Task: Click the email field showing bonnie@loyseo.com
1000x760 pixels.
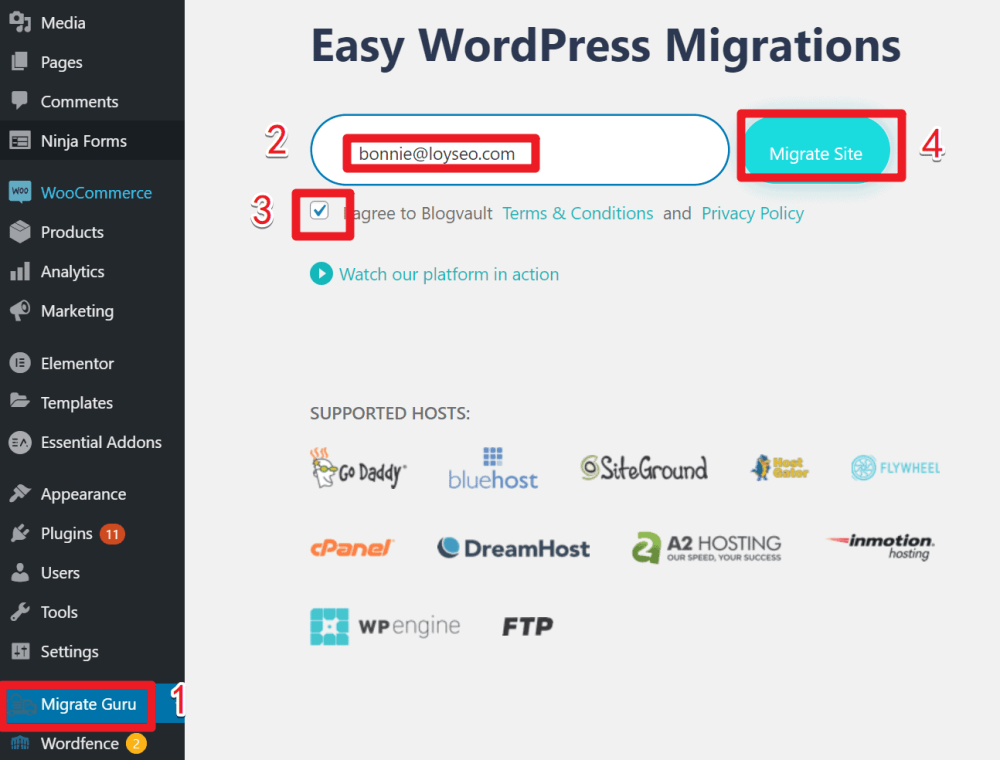Action: coord(520,150)
